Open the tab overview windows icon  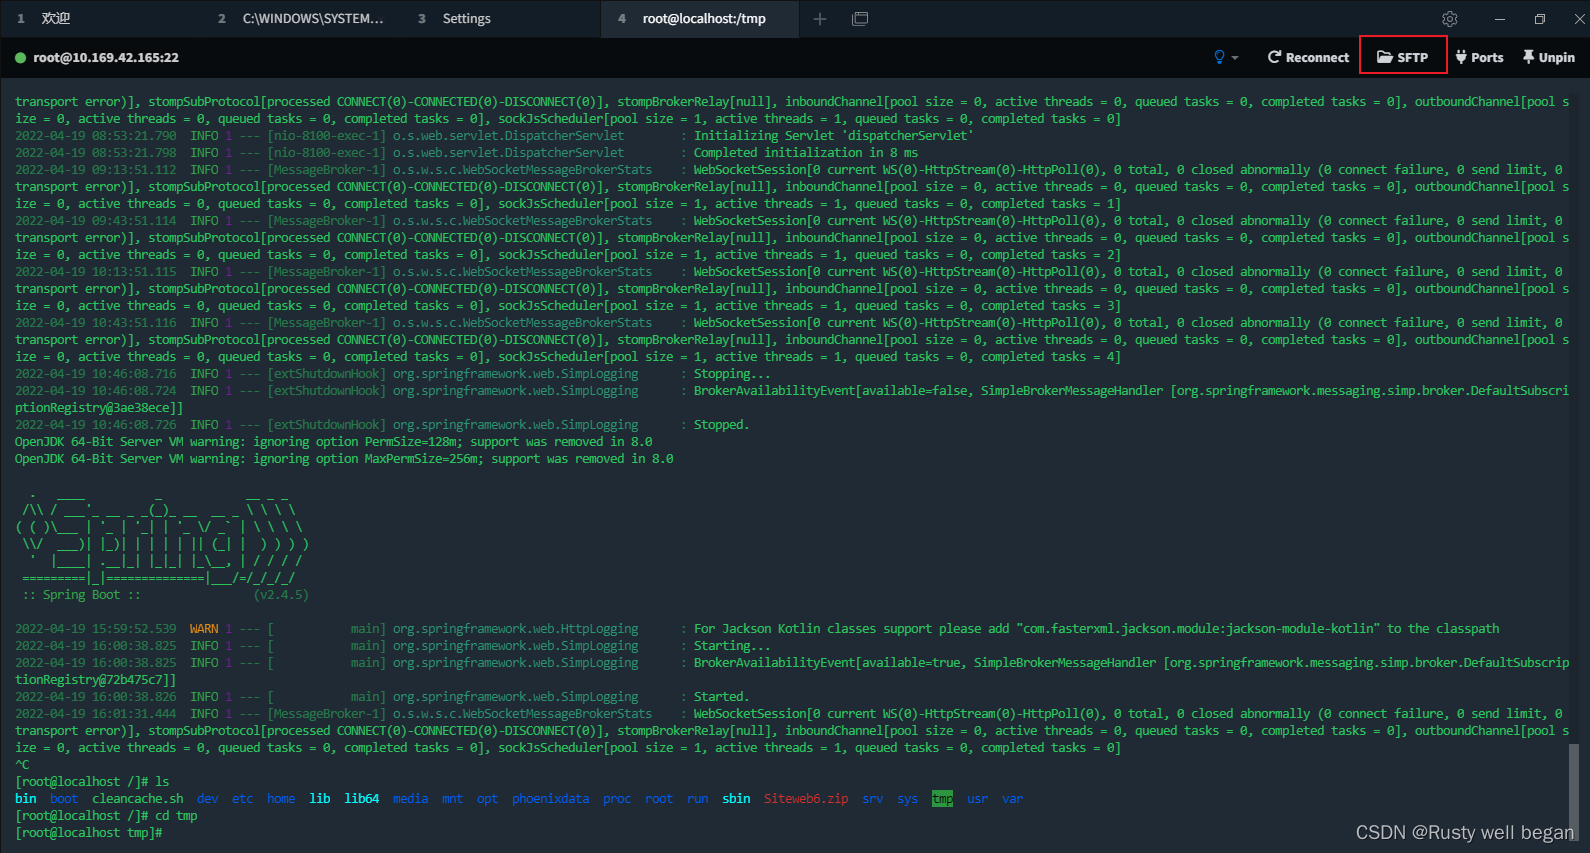860,19
